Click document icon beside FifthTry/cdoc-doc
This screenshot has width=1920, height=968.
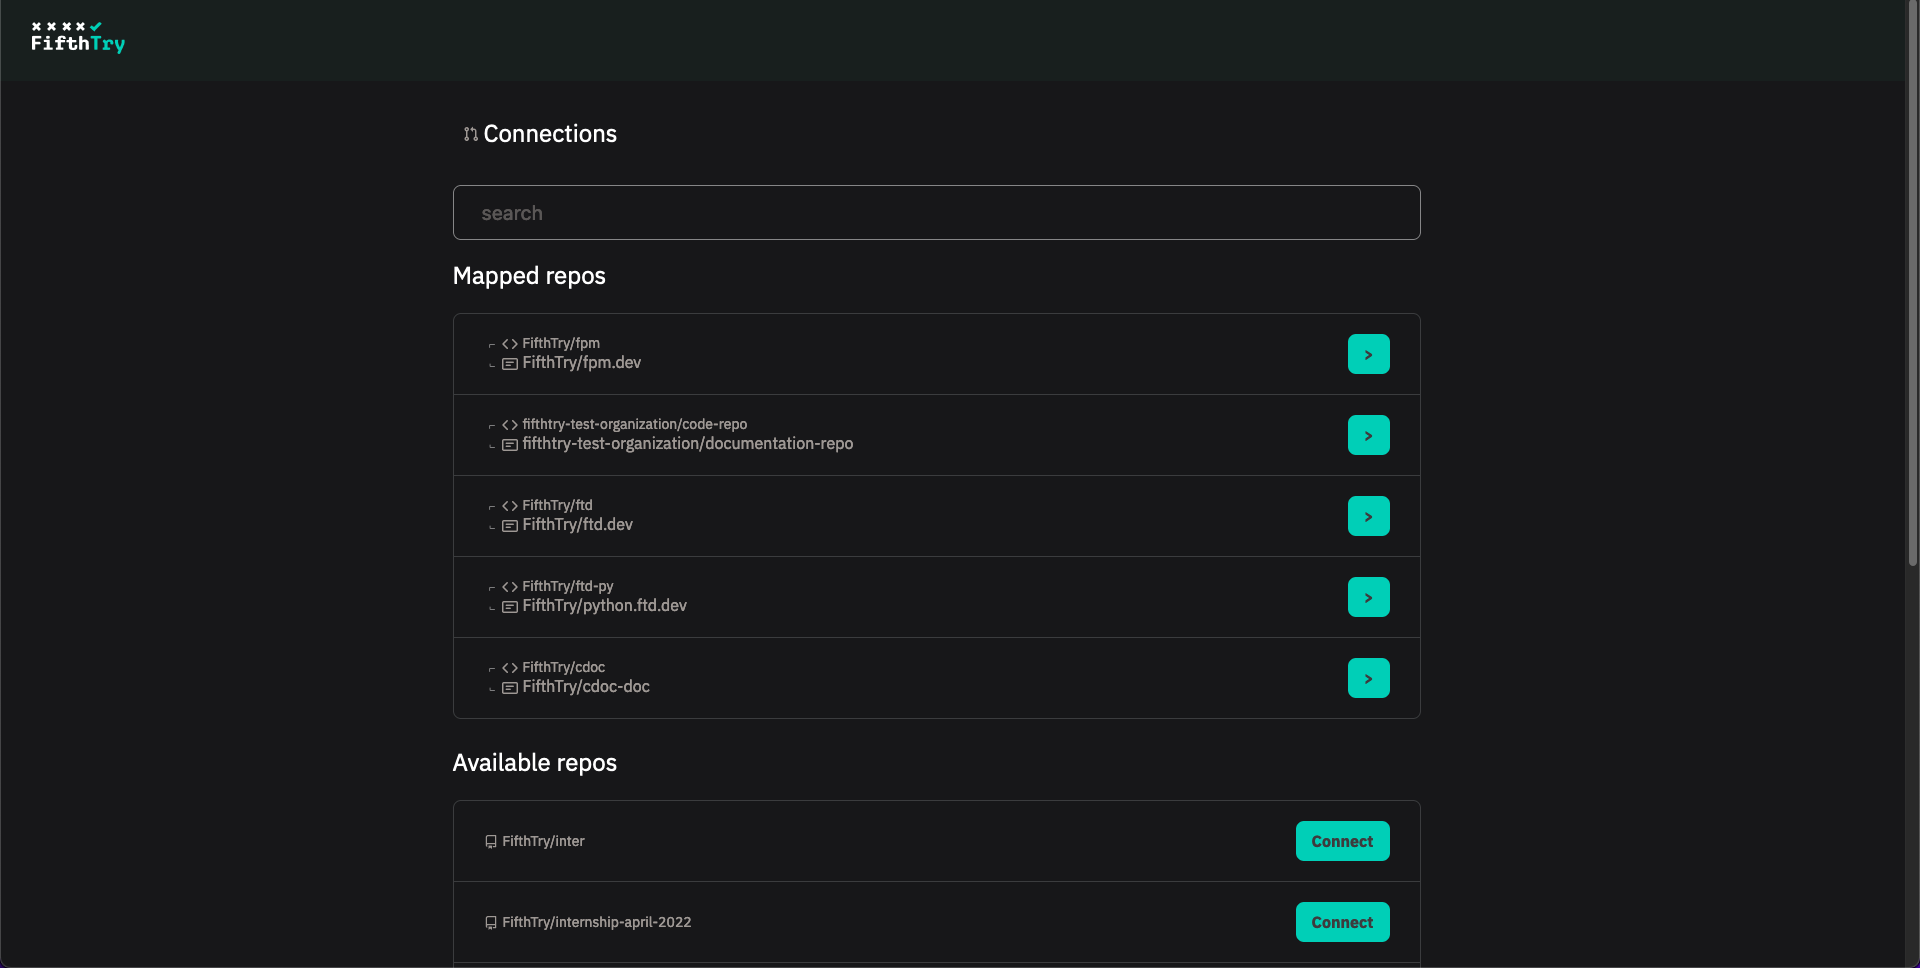[x=510, y=688]
